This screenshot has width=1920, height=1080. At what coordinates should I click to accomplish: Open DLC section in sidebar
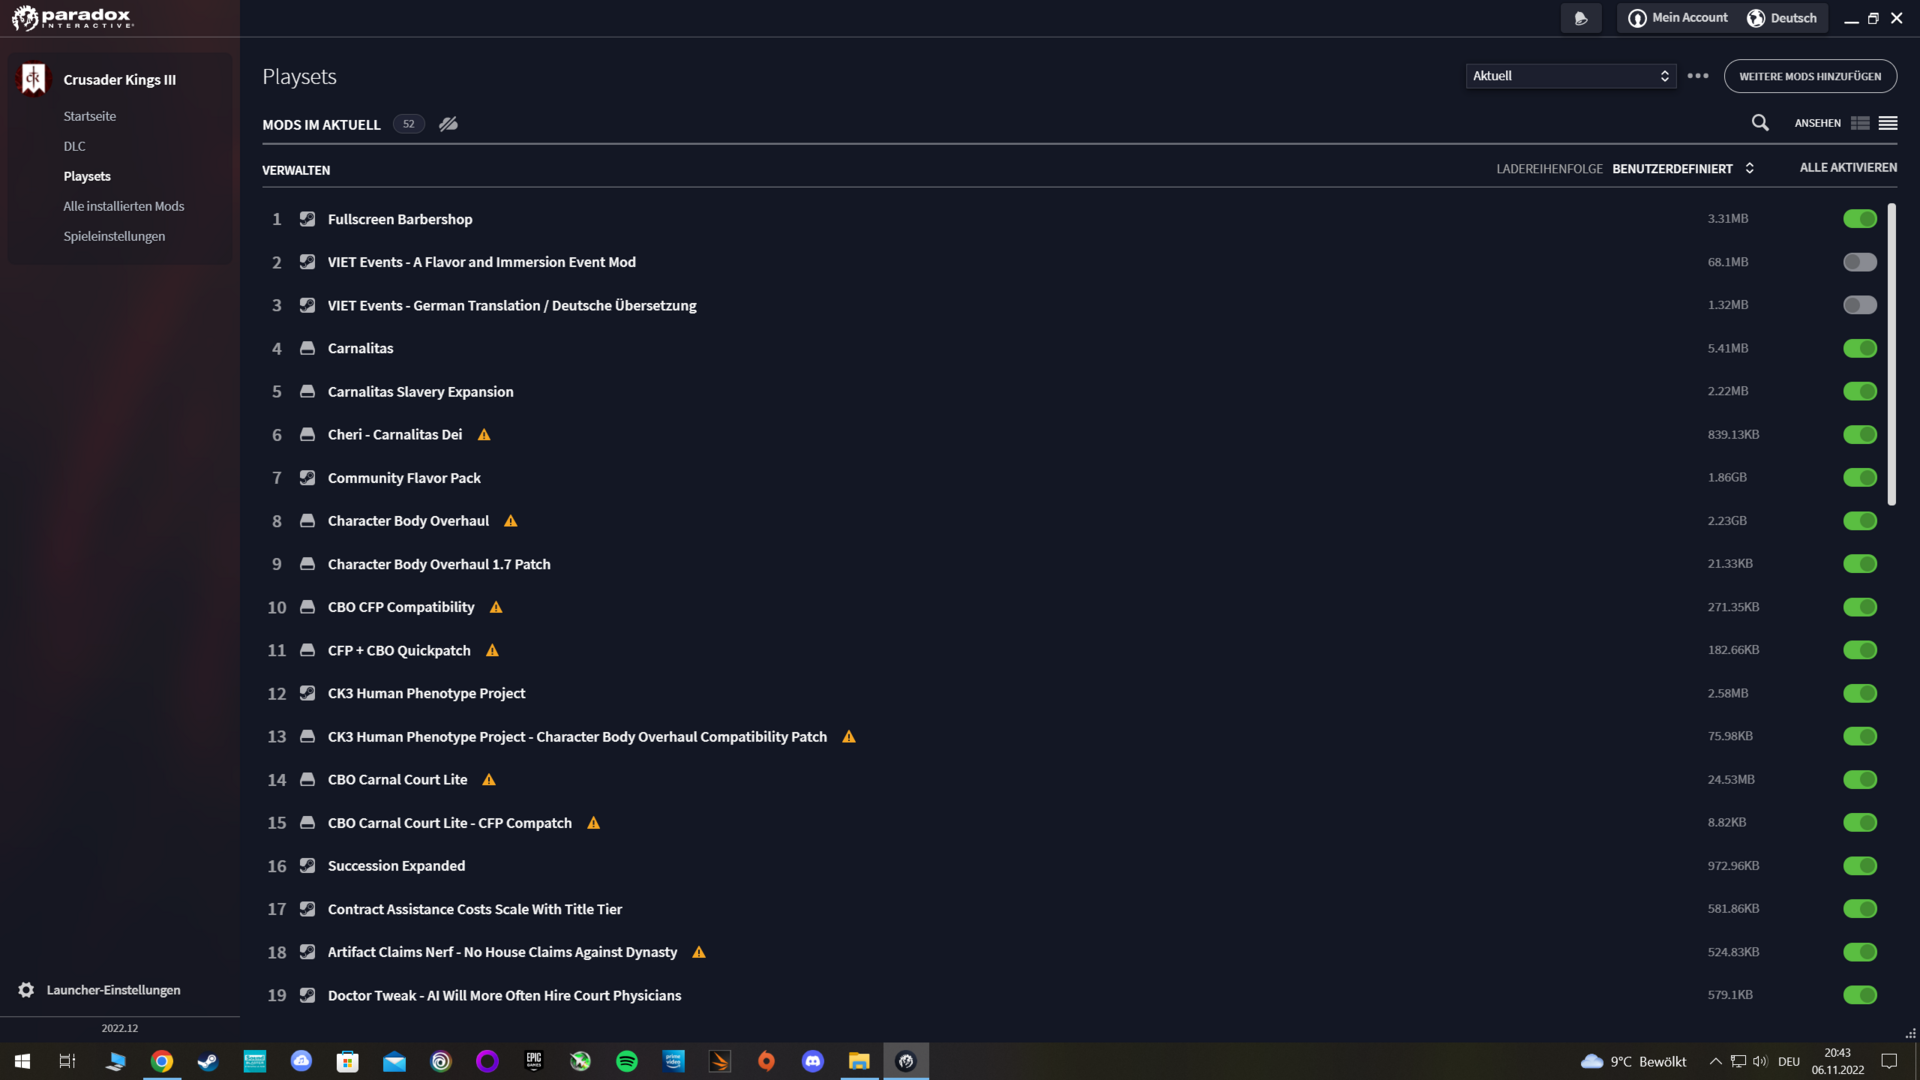[75, 146]
